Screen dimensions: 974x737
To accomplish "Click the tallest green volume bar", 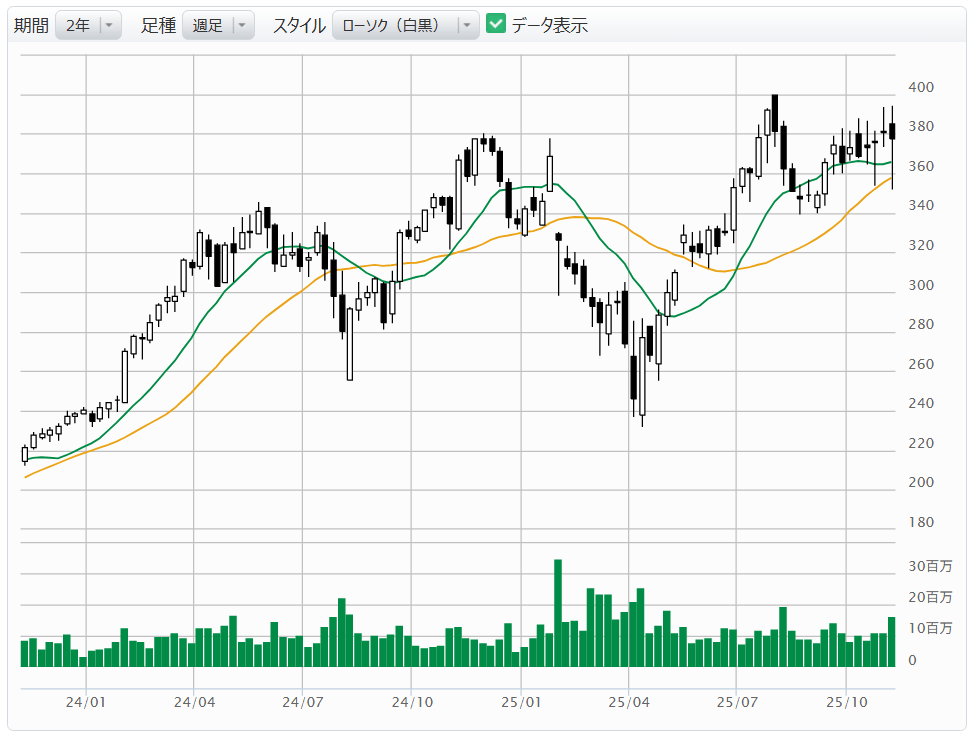I will click(558, 613).
